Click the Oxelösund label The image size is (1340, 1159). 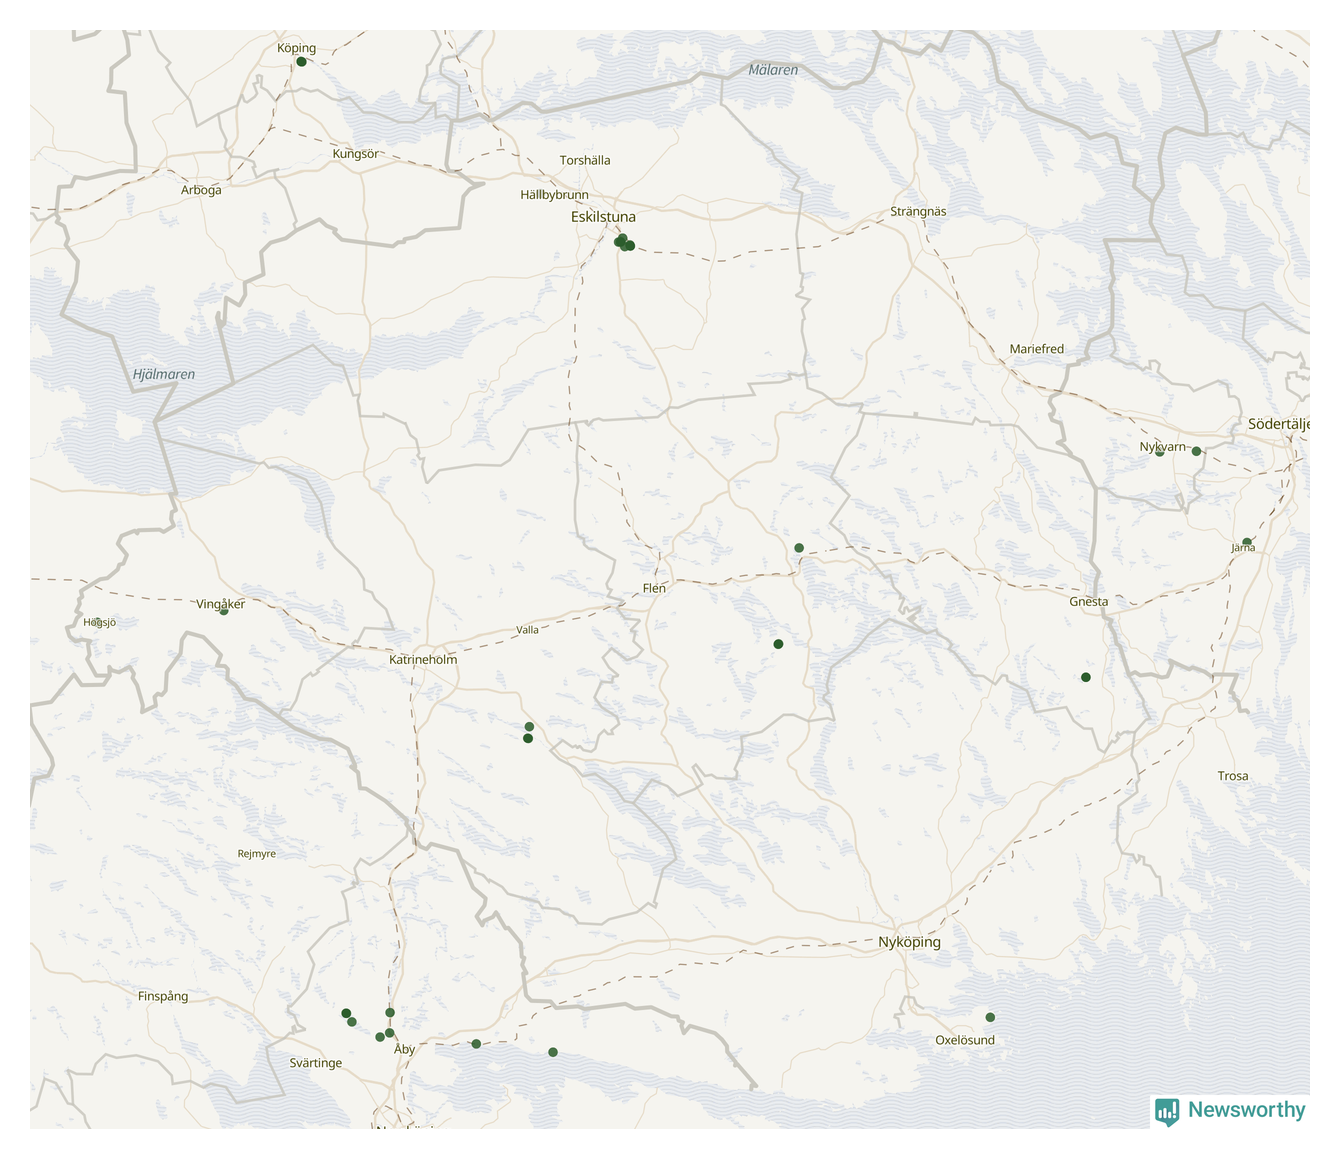click(965, 1040)
